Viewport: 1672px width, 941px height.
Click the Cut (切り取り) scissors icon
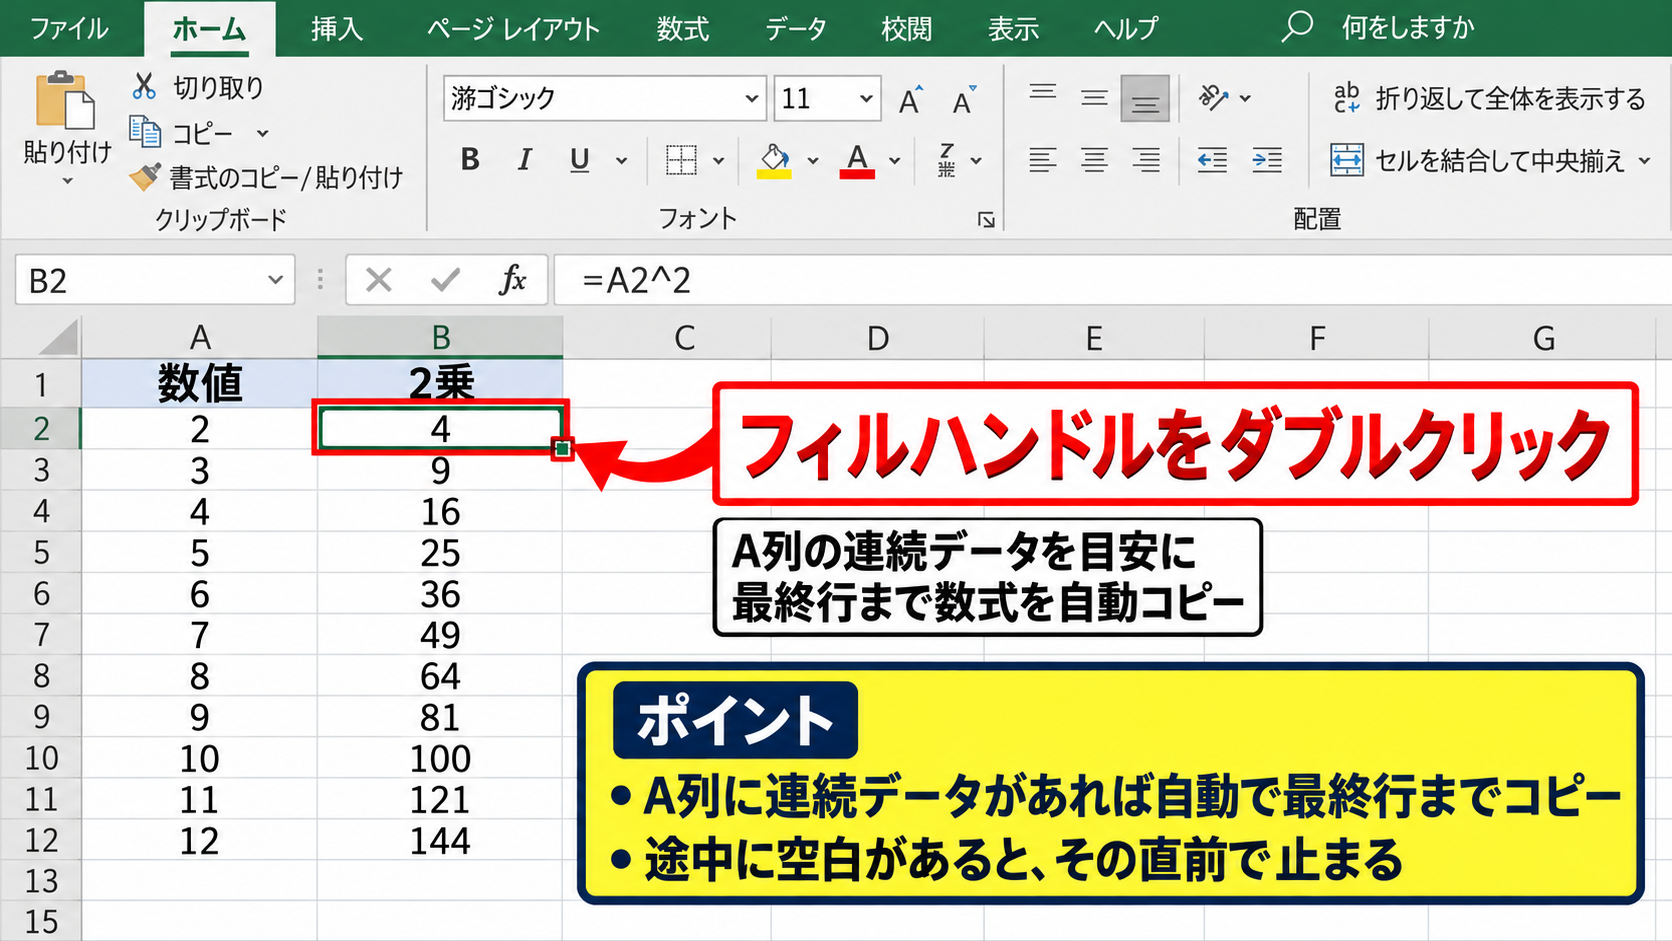point(145,87)
